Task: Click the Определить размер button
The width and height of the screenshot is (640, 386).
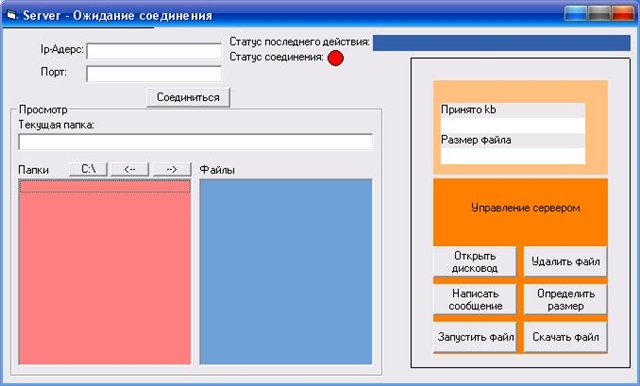Action: (566, 299)
